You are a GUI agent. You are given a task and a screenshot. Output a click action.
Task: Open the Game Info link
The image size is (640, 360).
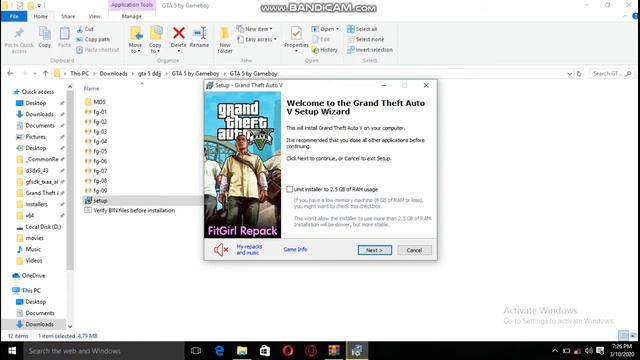[x=295, y=249]
